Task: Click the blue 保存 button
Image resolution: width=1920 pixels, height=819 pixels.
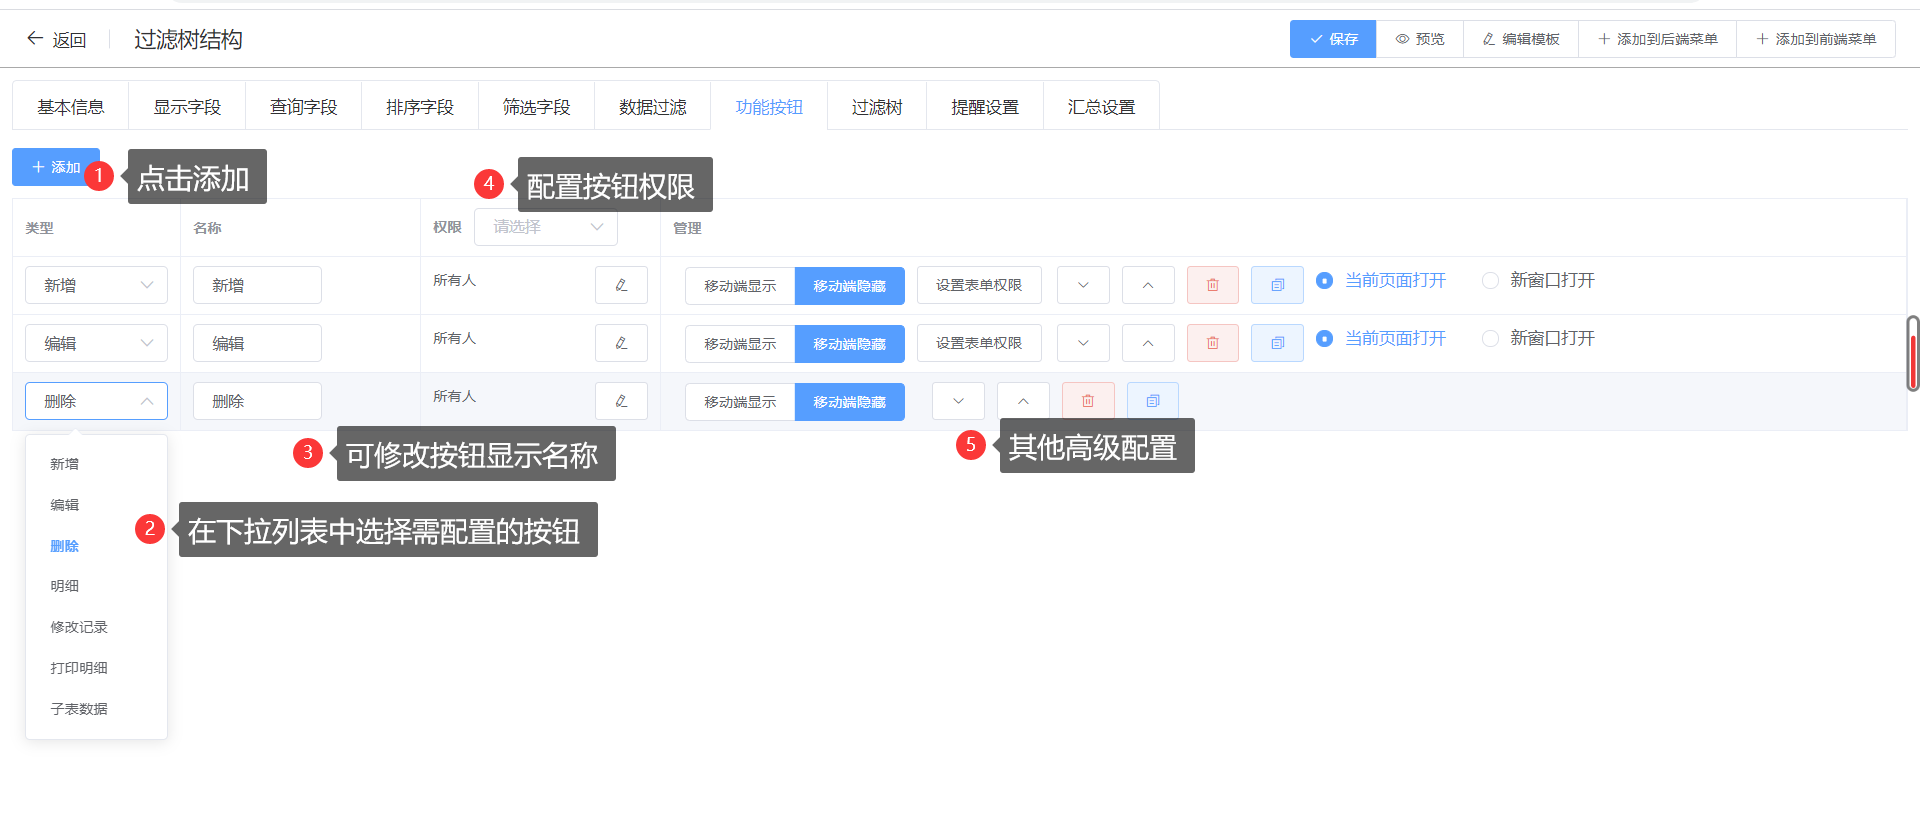Action: pos(1332,39)
